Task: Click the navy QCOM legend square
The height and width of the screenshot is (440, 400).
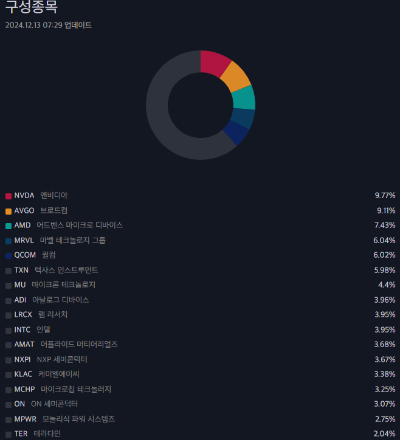Action: pos(8,256)
